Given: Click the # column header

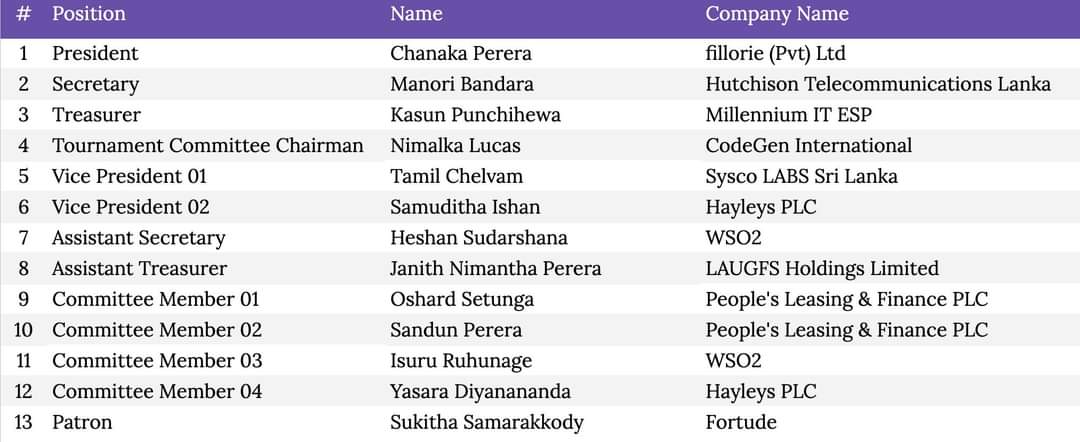Looking at the screenshot, I should [x=23, y=14].
